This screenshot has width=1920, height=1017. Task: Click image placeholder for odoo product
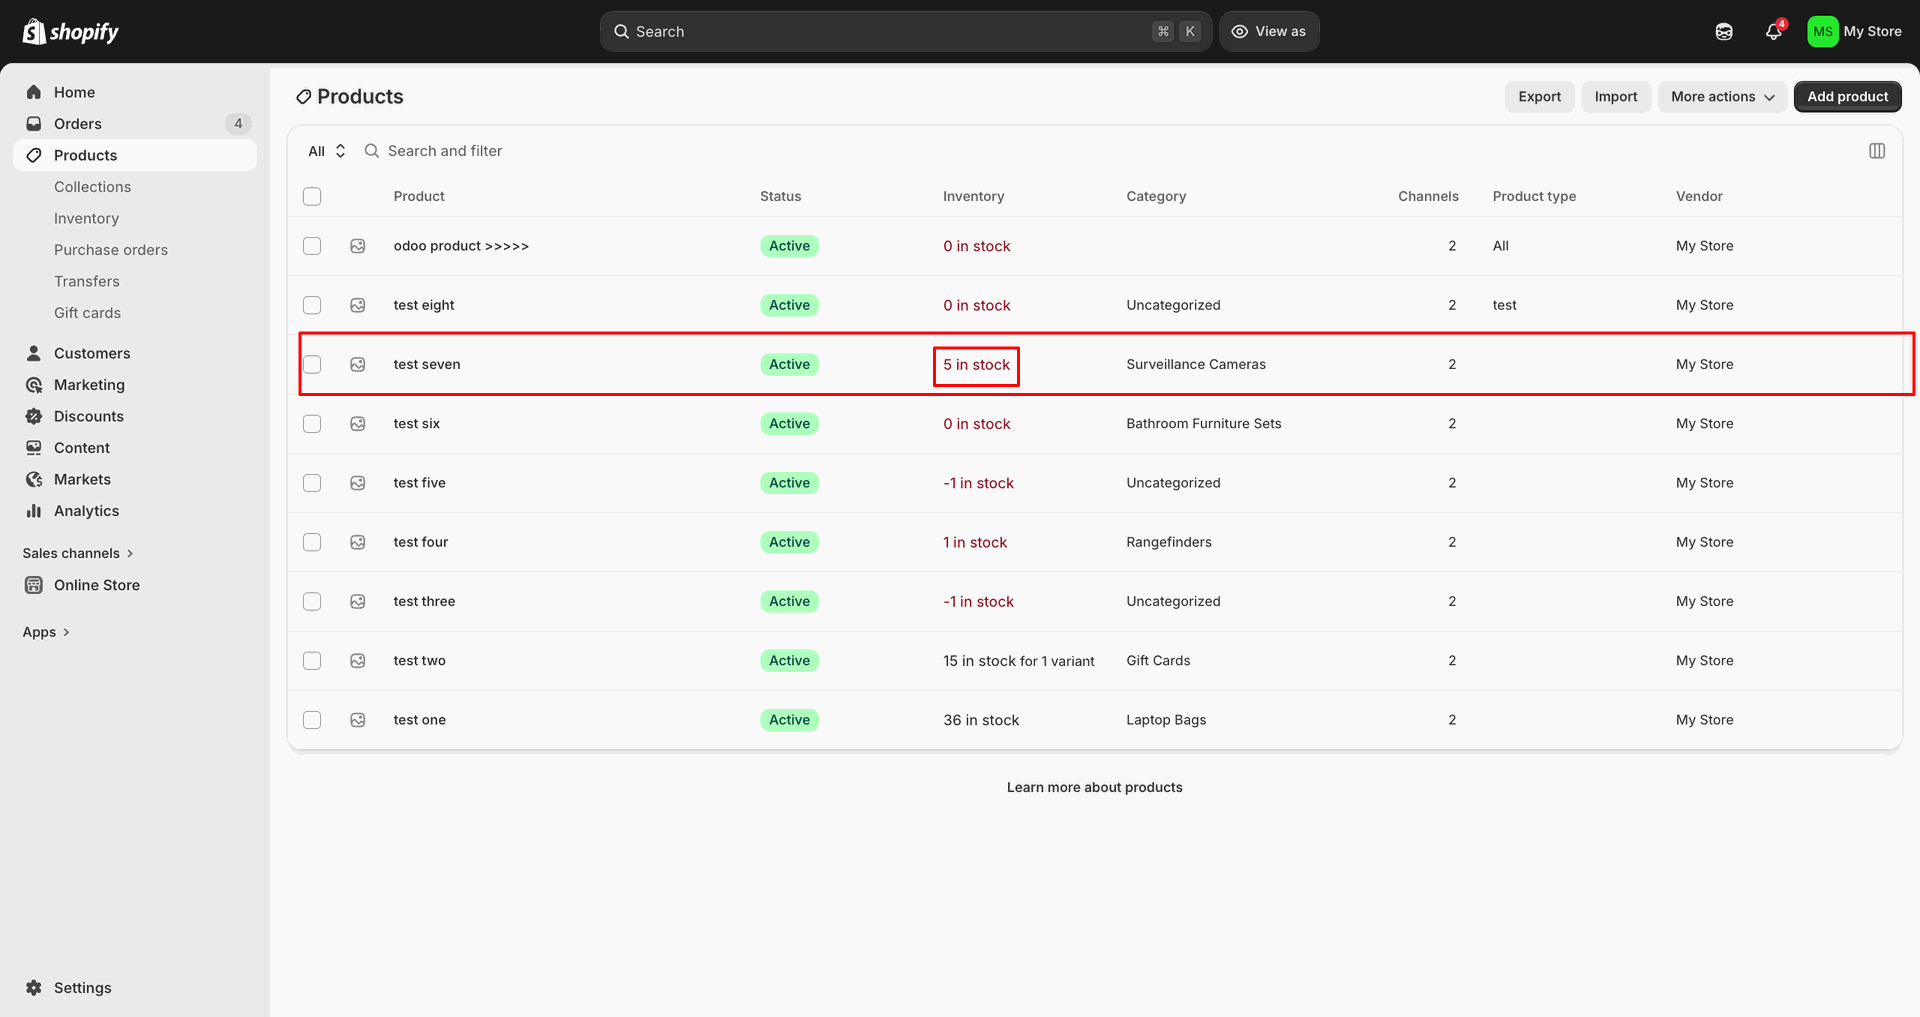tap(358, 246)
